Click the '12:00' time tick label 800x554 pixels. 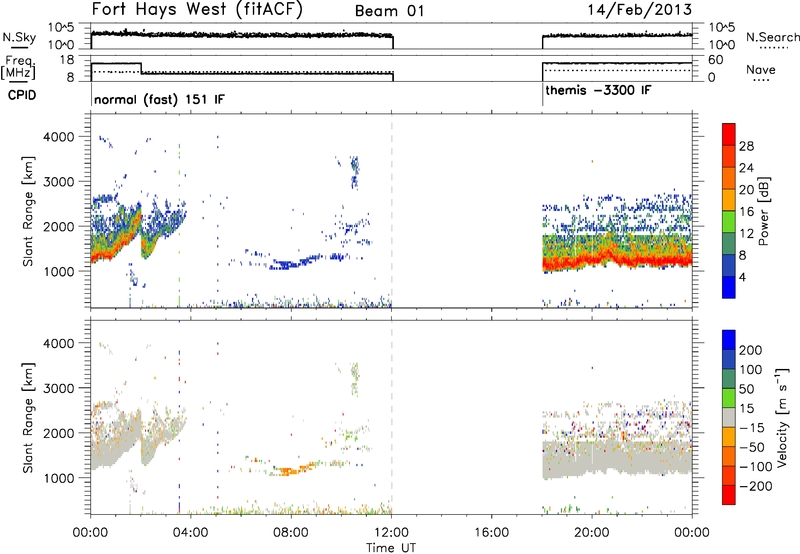pos(391,533)
